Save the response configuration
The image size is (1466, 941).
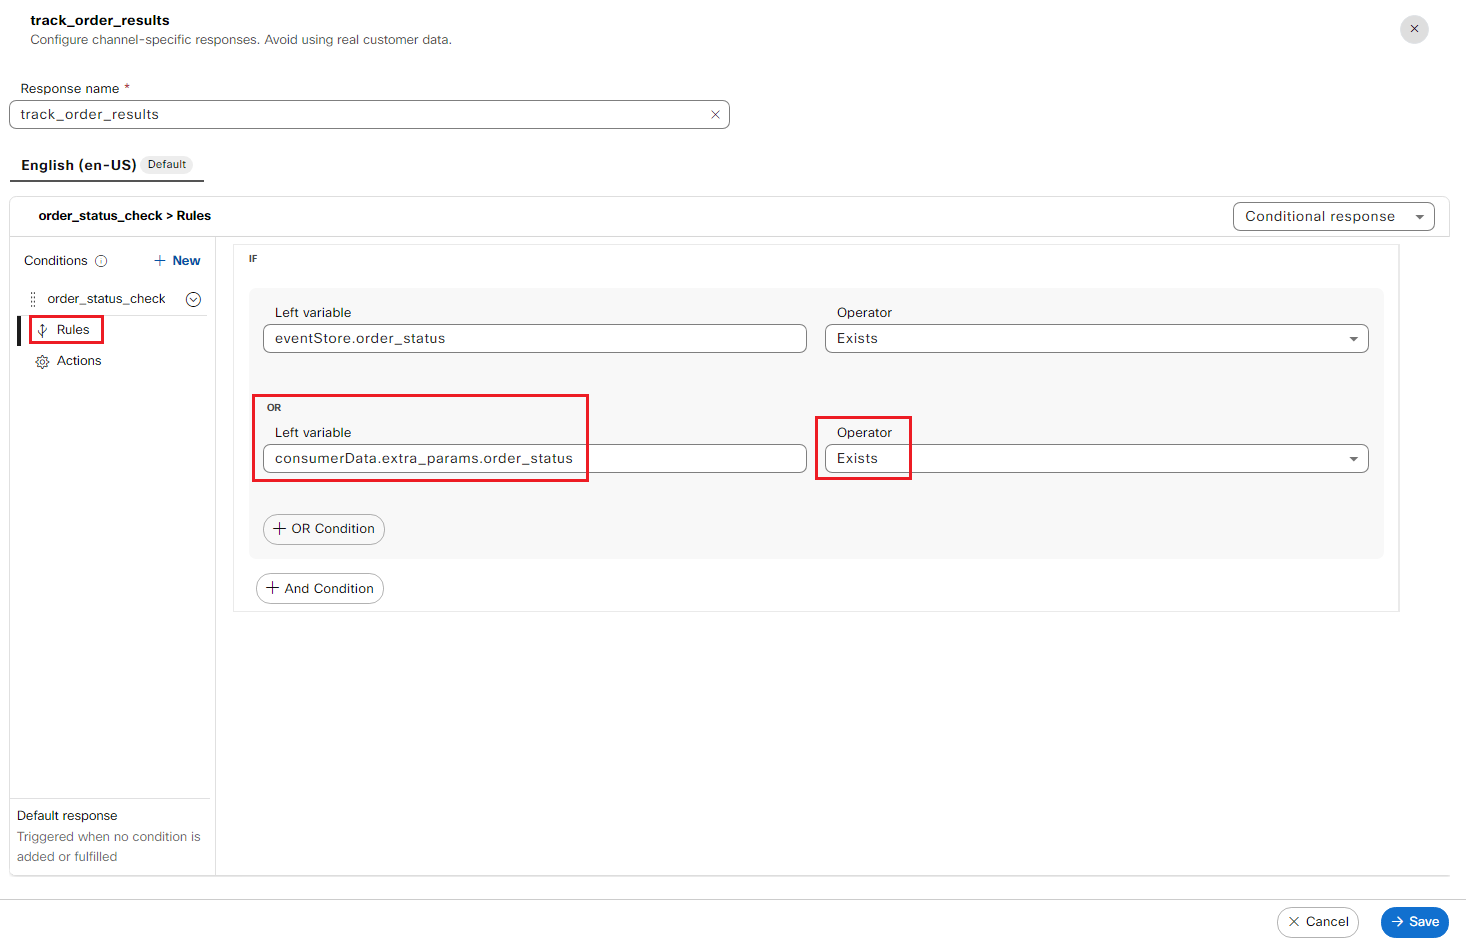click(1414, 922)
